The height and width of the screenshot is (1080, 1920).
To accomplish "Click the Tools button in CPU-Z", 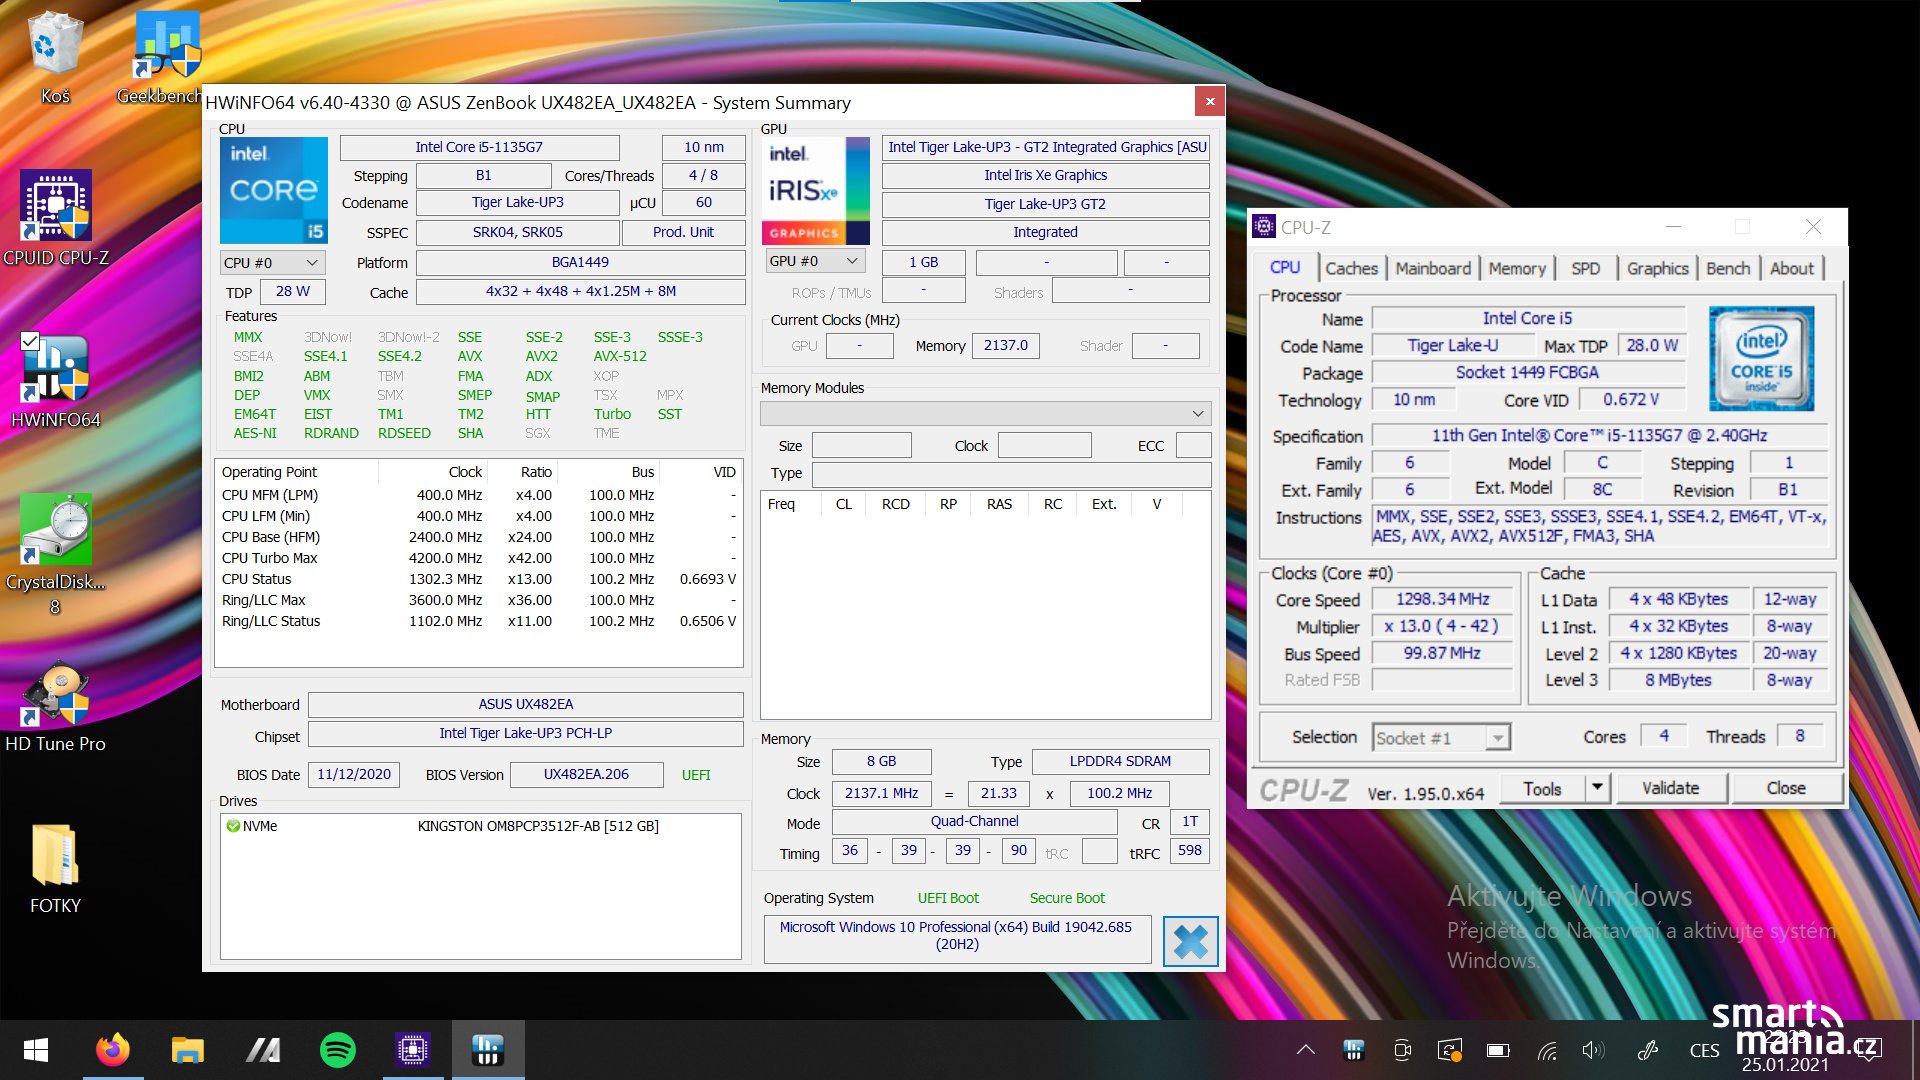I will 1542,788.
